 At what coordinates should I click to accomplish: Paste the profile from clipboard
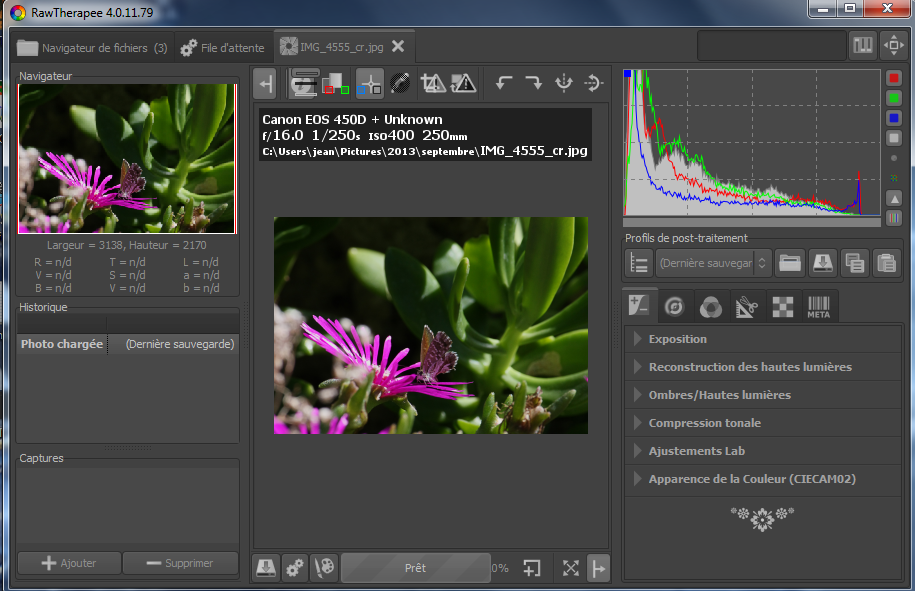(x=886, y=263)
